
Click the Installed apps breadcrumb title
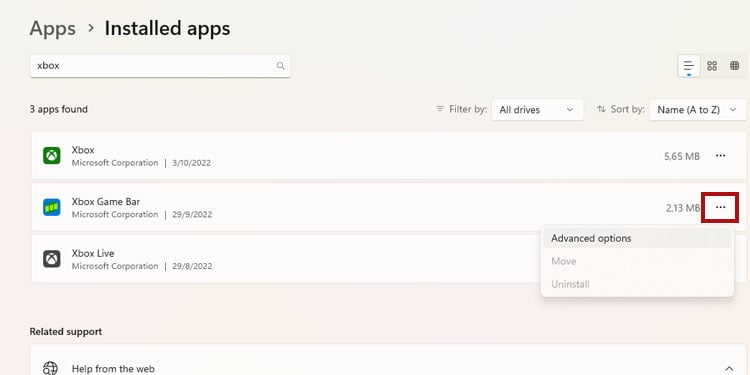click(x=167, y=28)
